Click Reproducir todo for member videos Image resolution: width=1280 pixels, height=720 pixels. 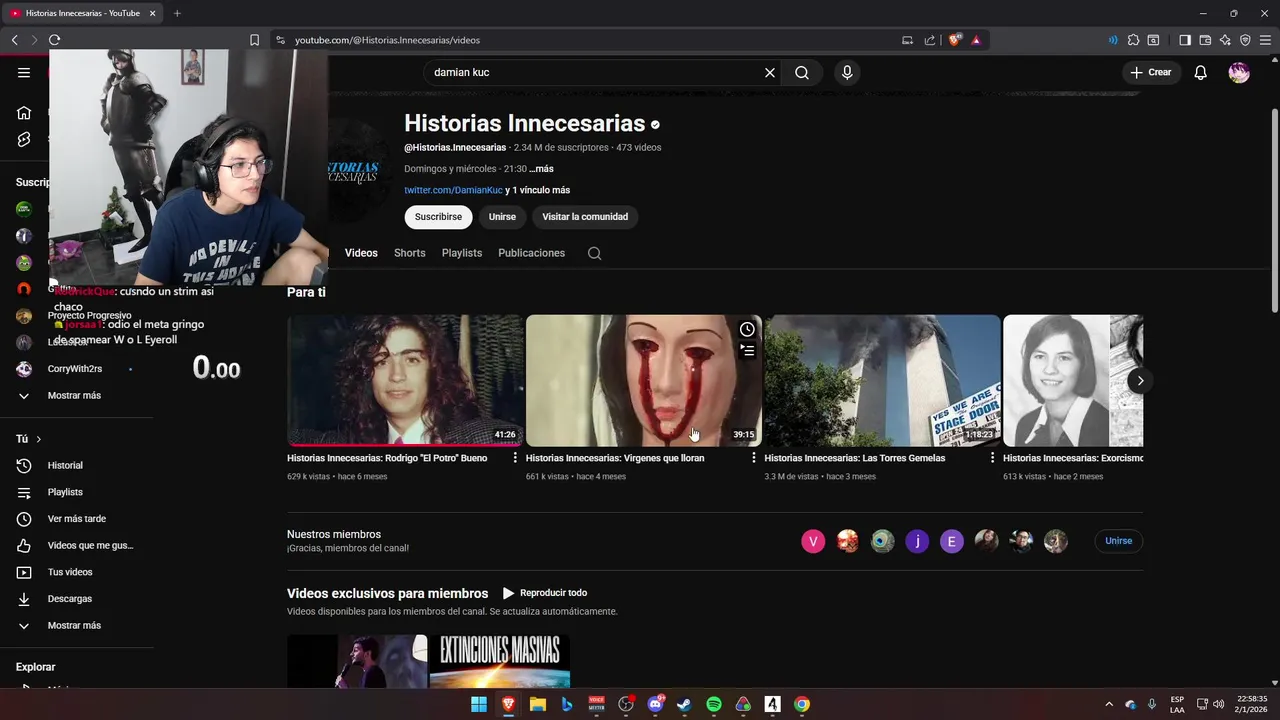(x=544, y=593)
